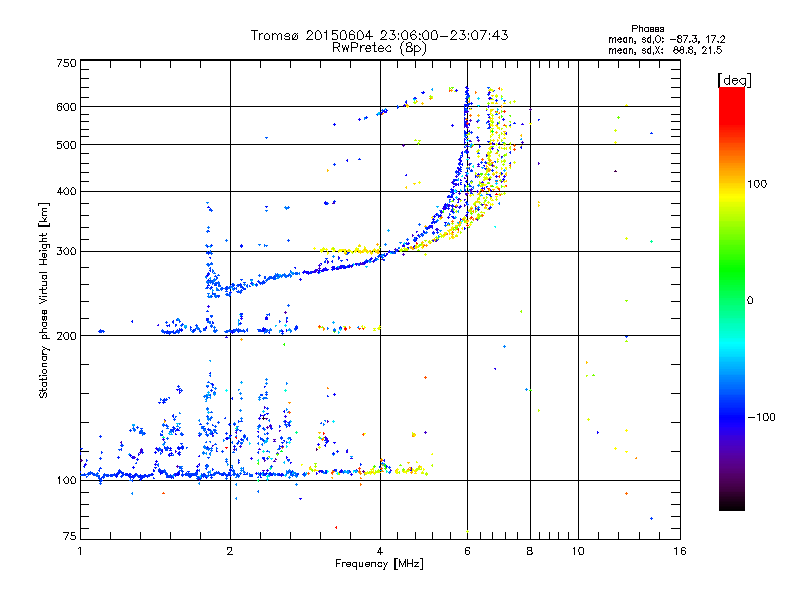
Task: Click the 'Frequency [MHz]' axis label
Action: pos(379,564)
